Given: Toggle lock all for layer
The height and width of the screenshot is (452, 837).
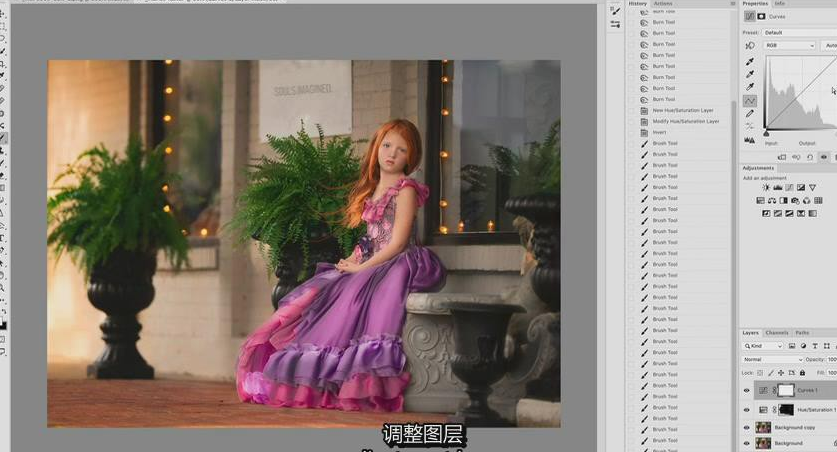Looking at the screenshot, I should (x=802, y=373).
